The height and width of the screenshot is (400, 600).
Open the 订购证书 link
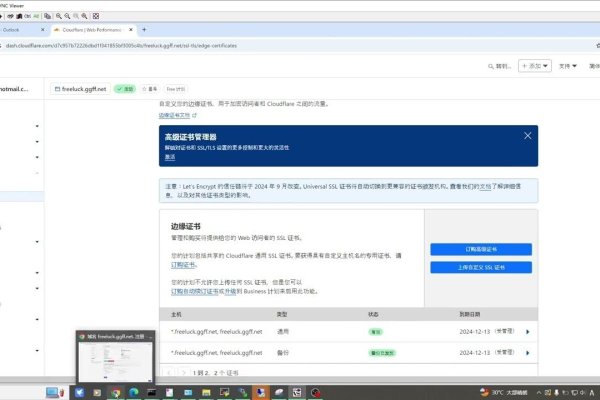coord(183,264)
